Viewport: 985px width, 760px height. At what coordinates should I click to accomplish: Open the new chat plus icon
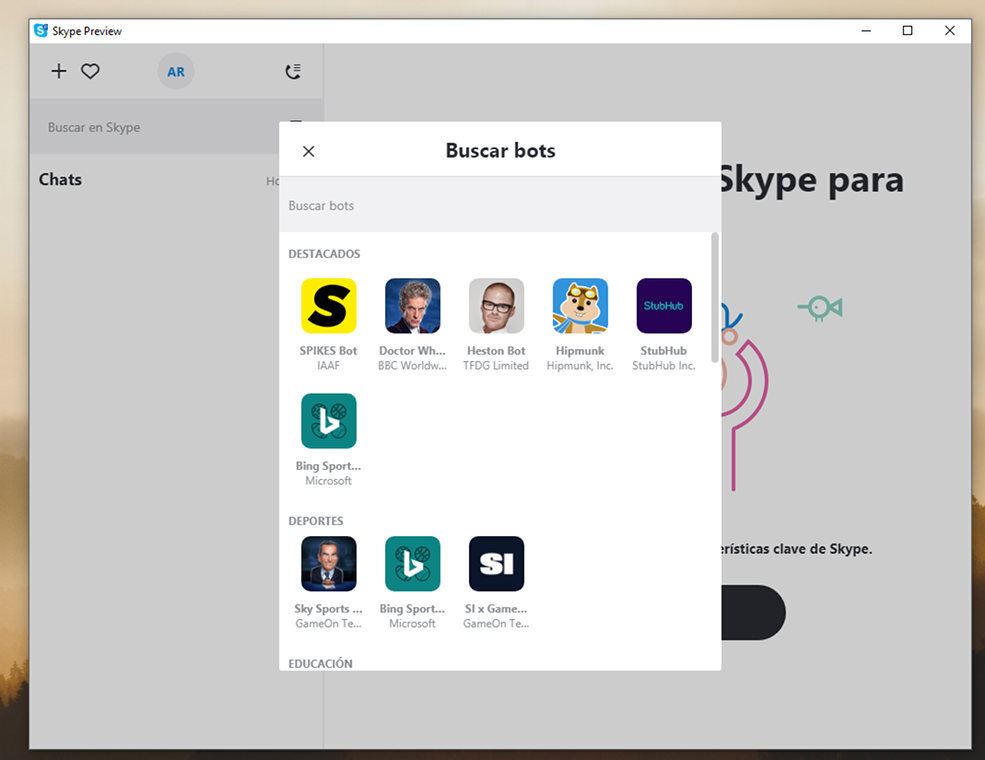click(x=59, y=71)
